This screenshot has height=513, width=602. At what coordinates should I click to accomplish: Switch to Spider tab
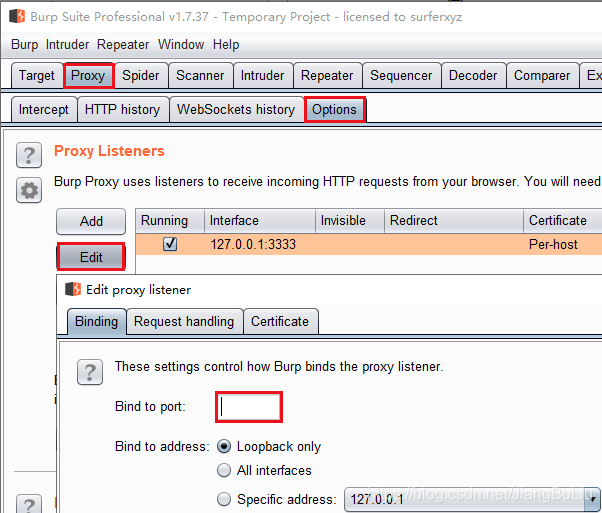pyautogui.click(x=141, y=76)
